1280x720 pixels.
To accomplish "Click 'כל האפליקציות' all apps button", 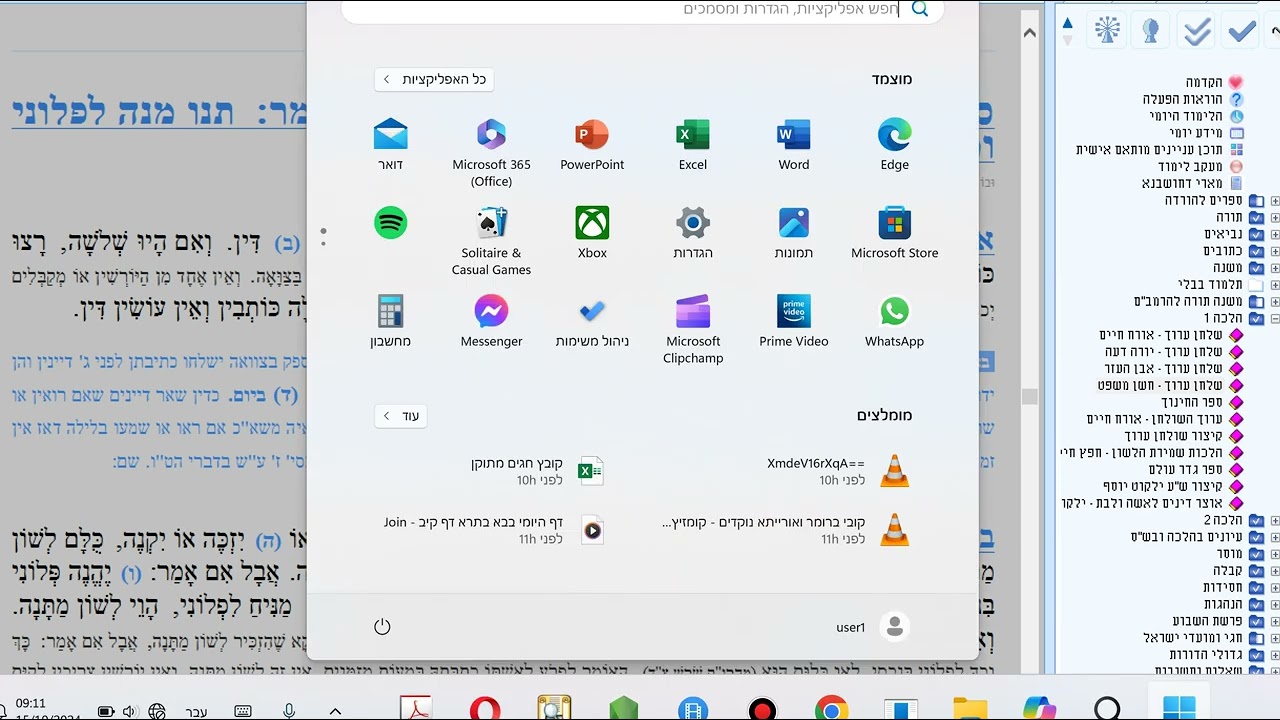I will coord(434,79).
